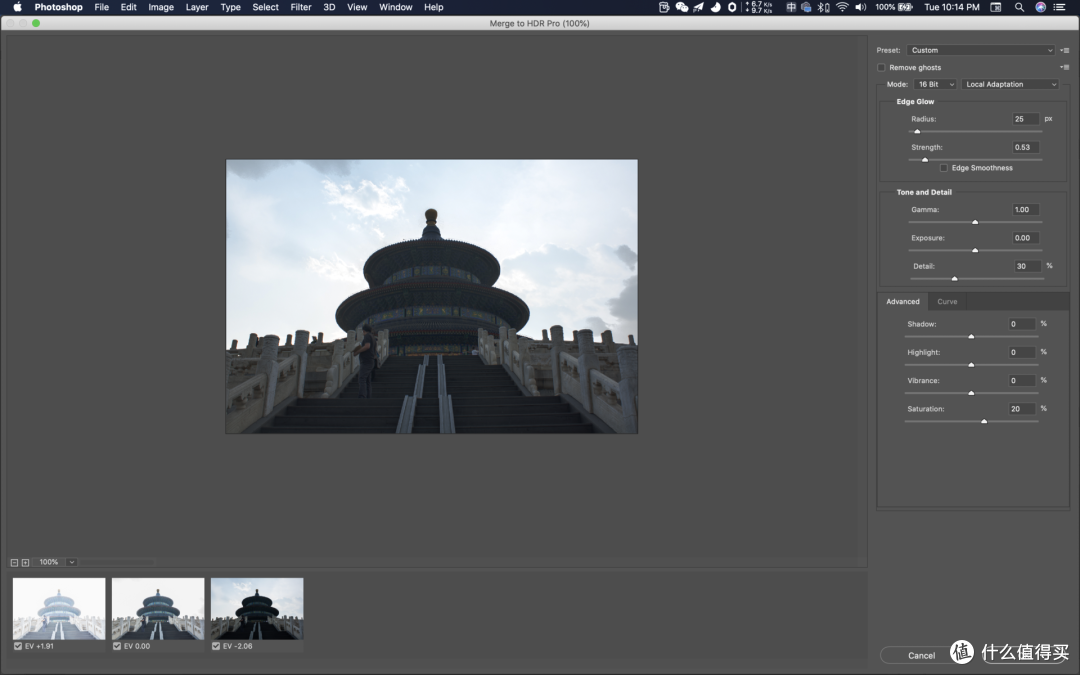Click the Detail percent value field
Viewport: 1080px width, 675px height.
click(1028, 267)
